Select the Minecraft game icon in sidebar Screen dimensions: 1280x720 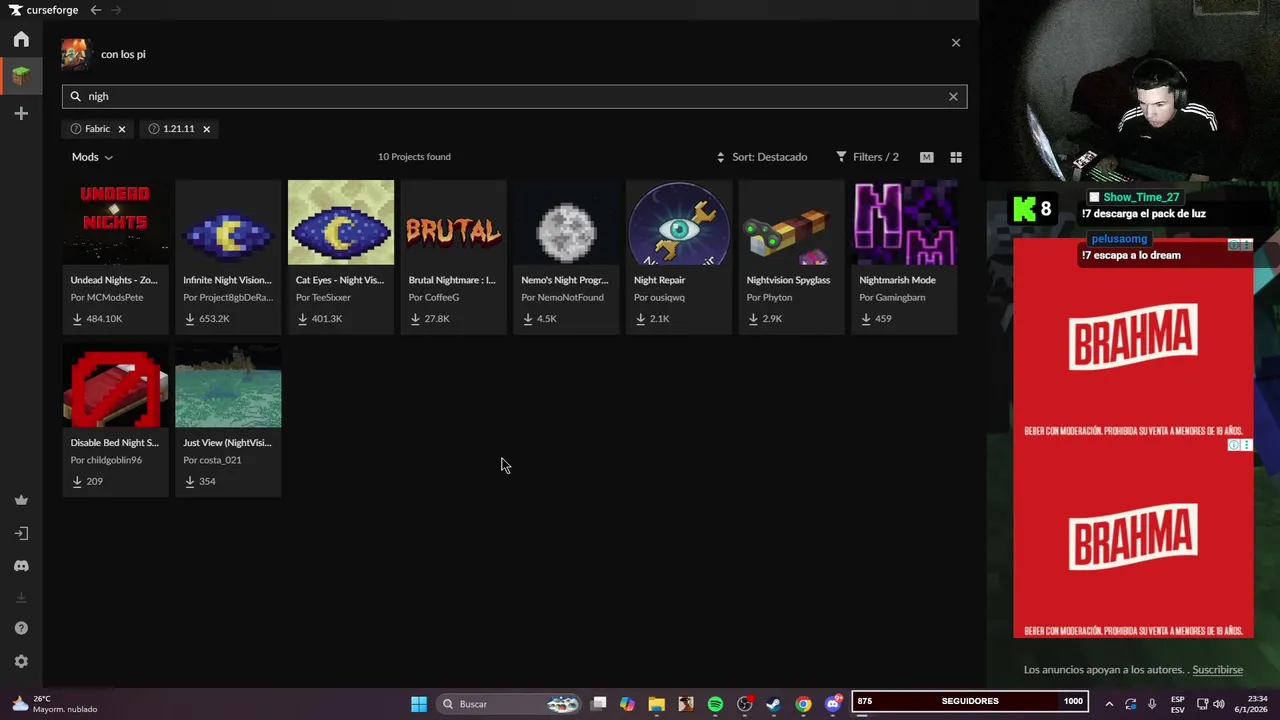[21, 76]
